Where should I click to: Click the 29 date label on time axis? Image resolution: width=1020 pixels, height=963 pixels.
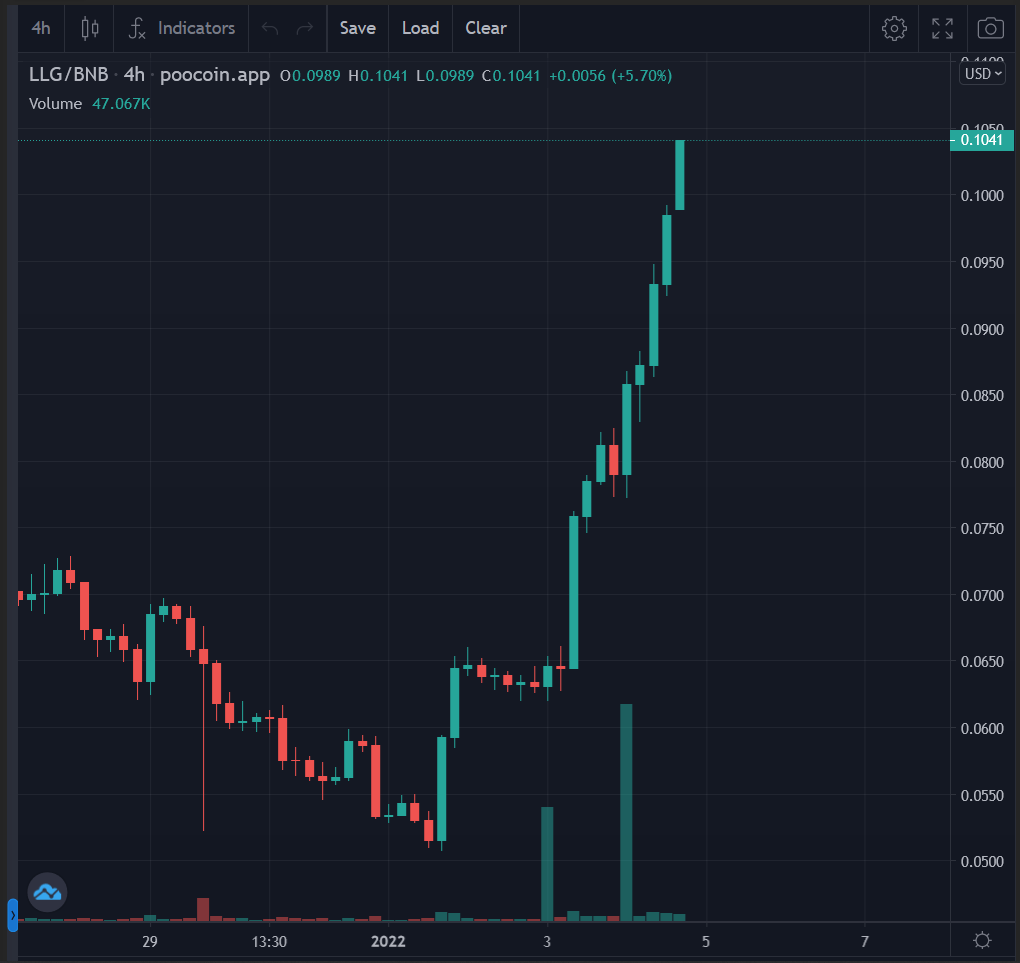click(x=150, y=941)
